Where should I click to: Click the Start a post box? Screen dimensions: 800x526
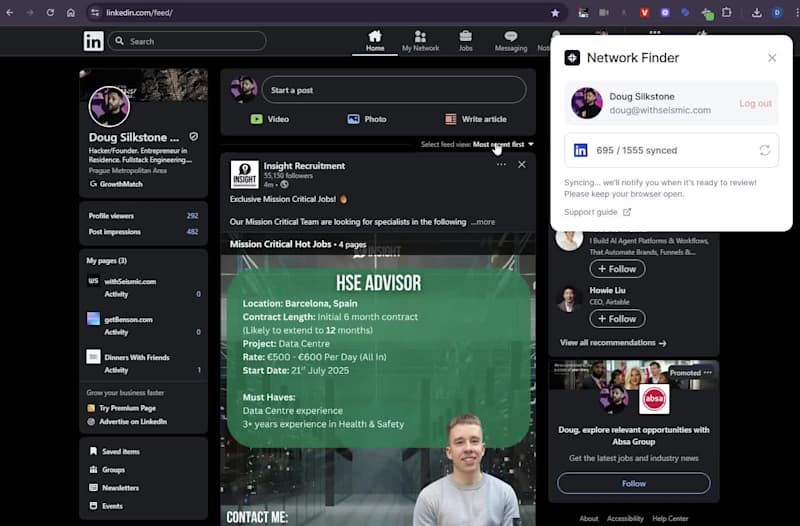point(393,90)
